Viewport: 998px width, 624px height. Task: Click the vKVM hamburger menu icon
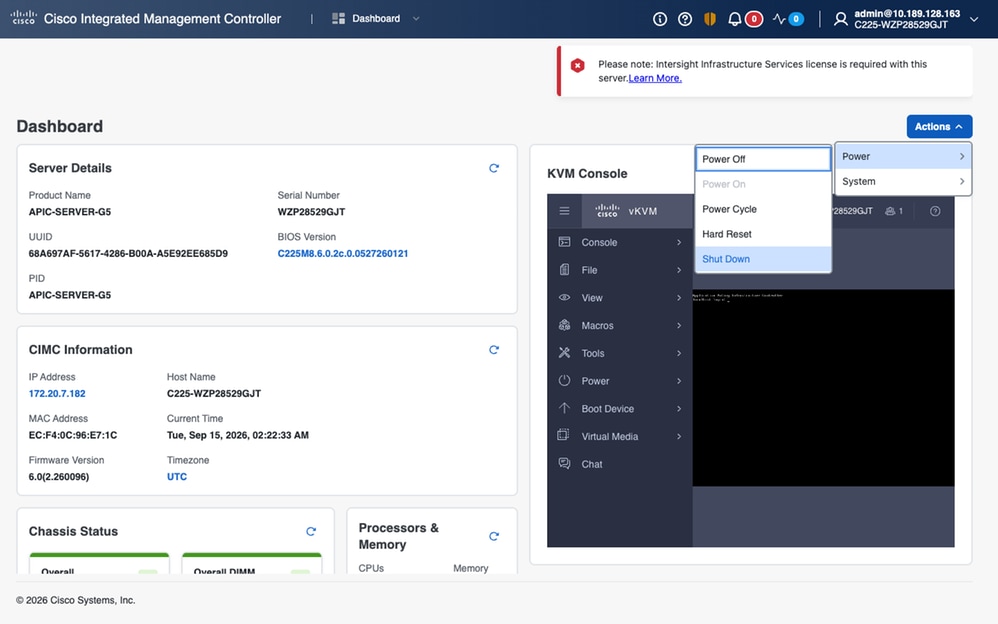[565, 211]
